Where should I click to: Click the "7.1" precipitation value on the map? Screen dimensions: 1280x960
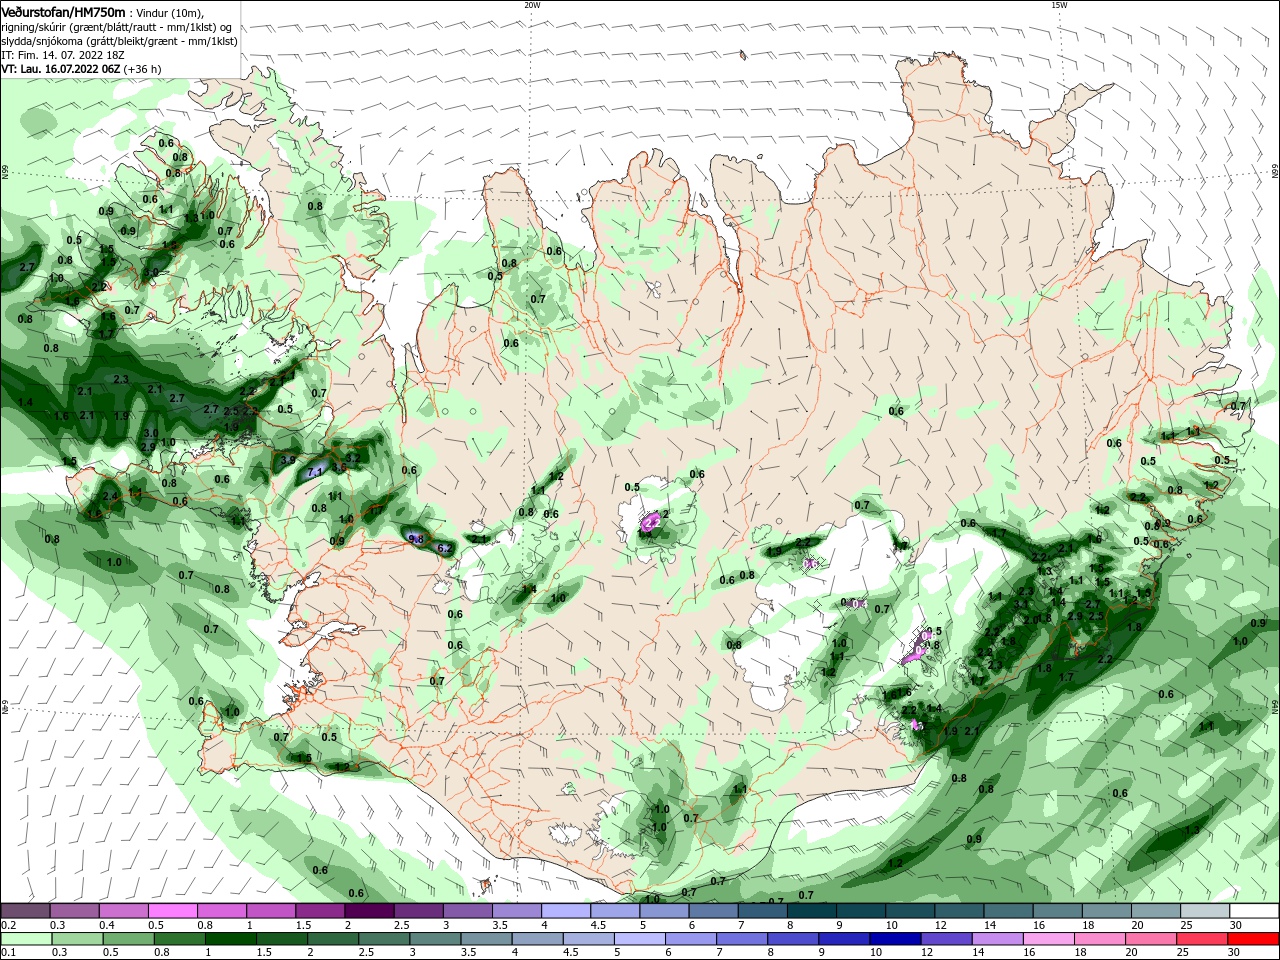coord(315,472)
